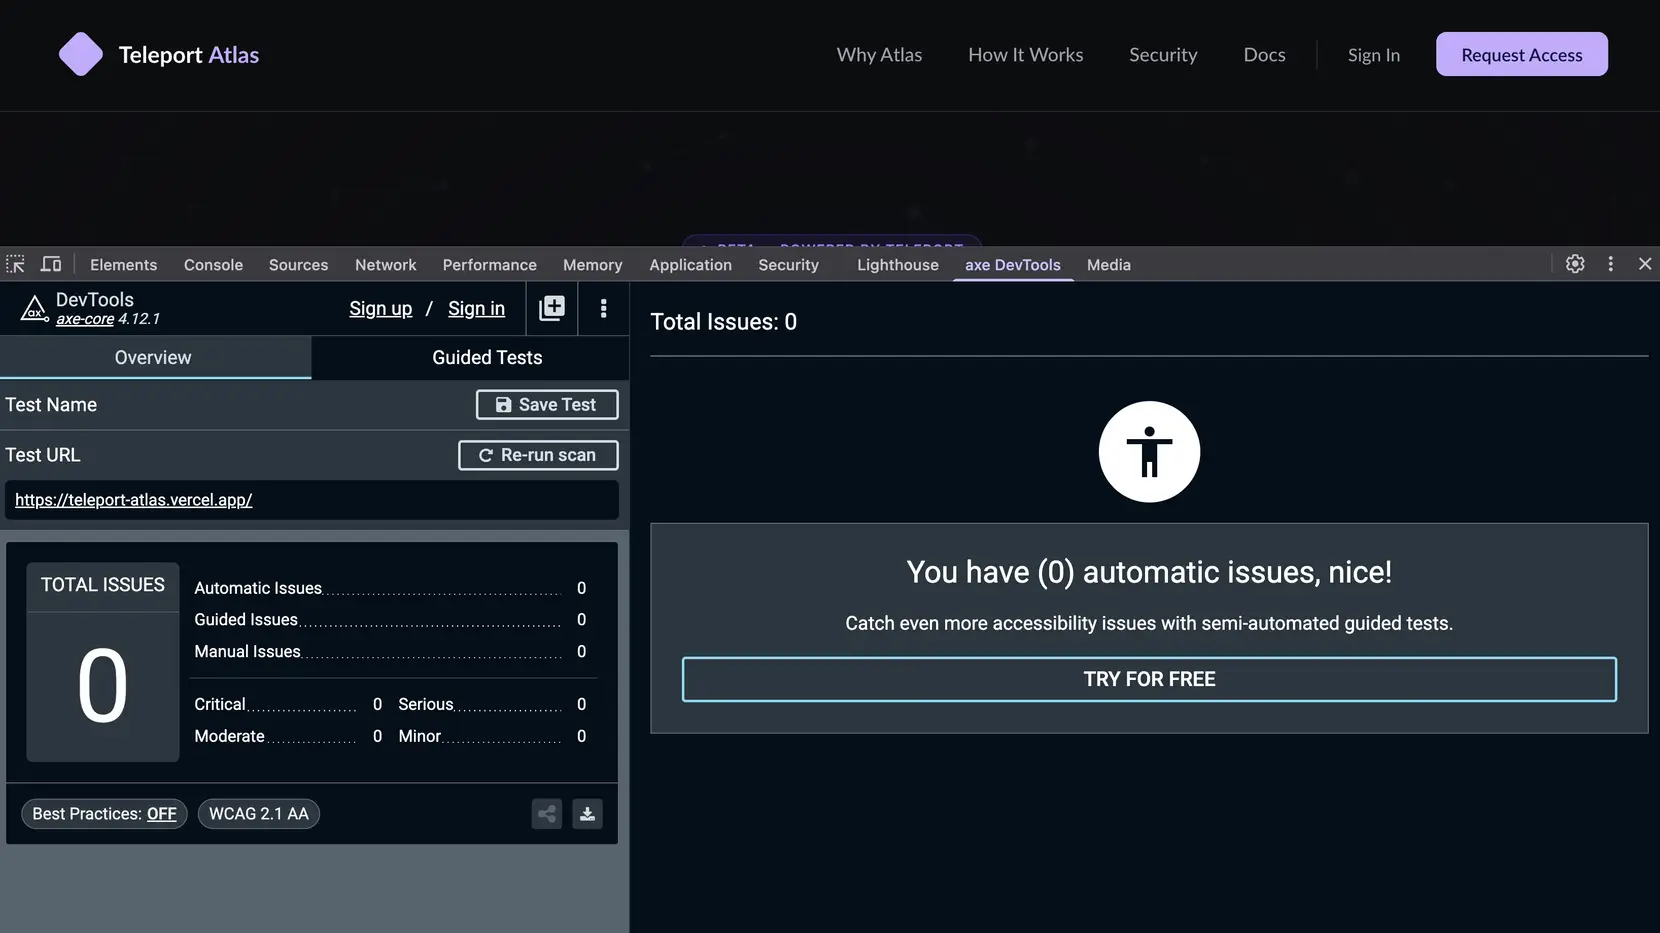Open website Security nav link
The image size is (1660, 933).
click(x=1163, y=55)
